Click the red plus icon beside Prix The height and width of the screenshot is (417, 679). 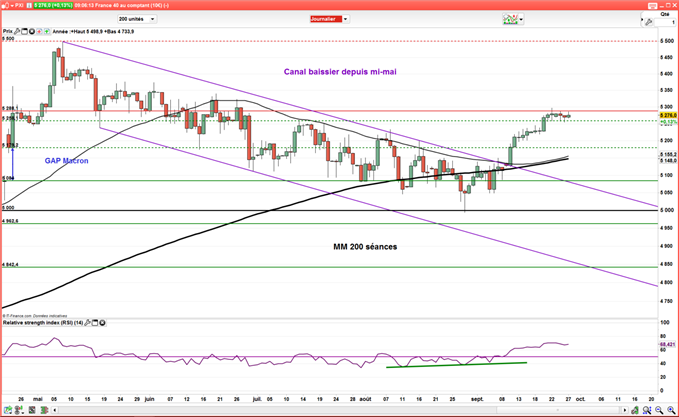pyautogui.click(x=39, y=31)
